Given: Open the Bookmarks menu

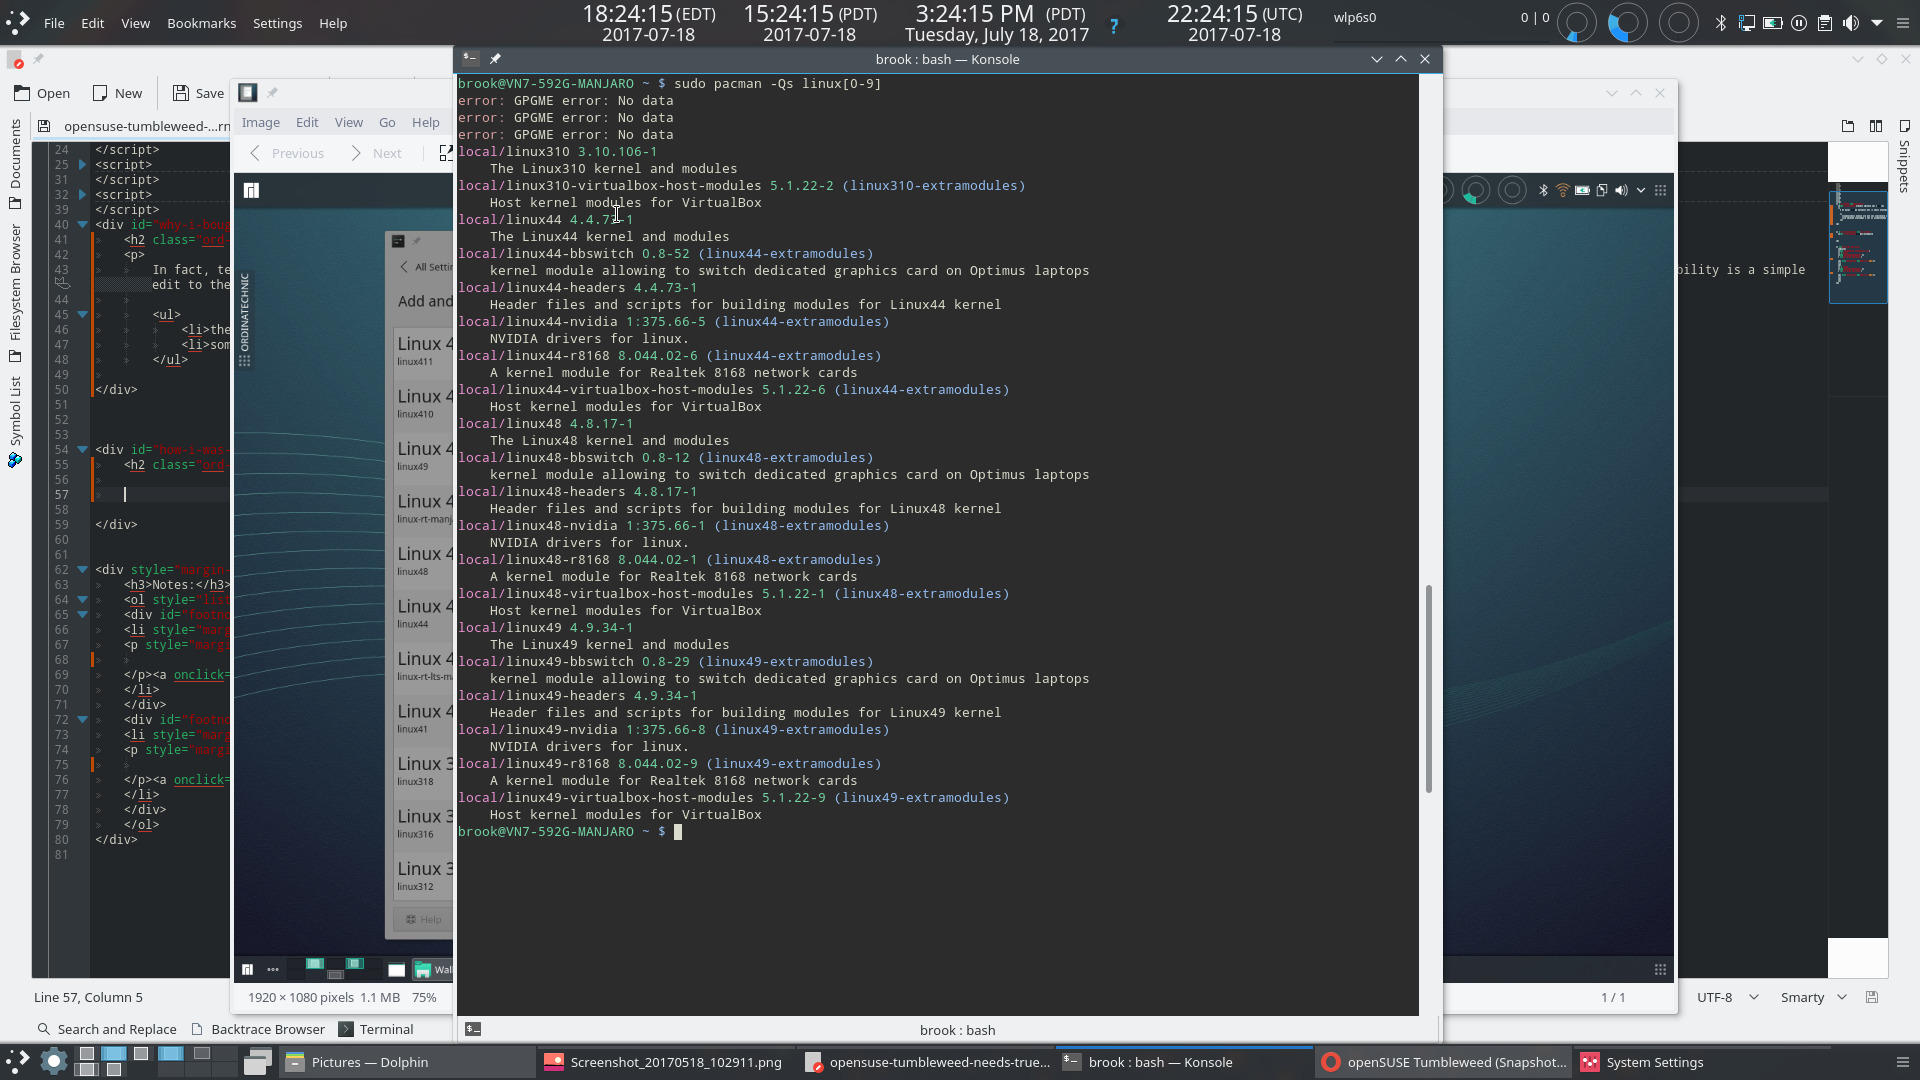Looking at the screenshot, I should pos(201,23).
